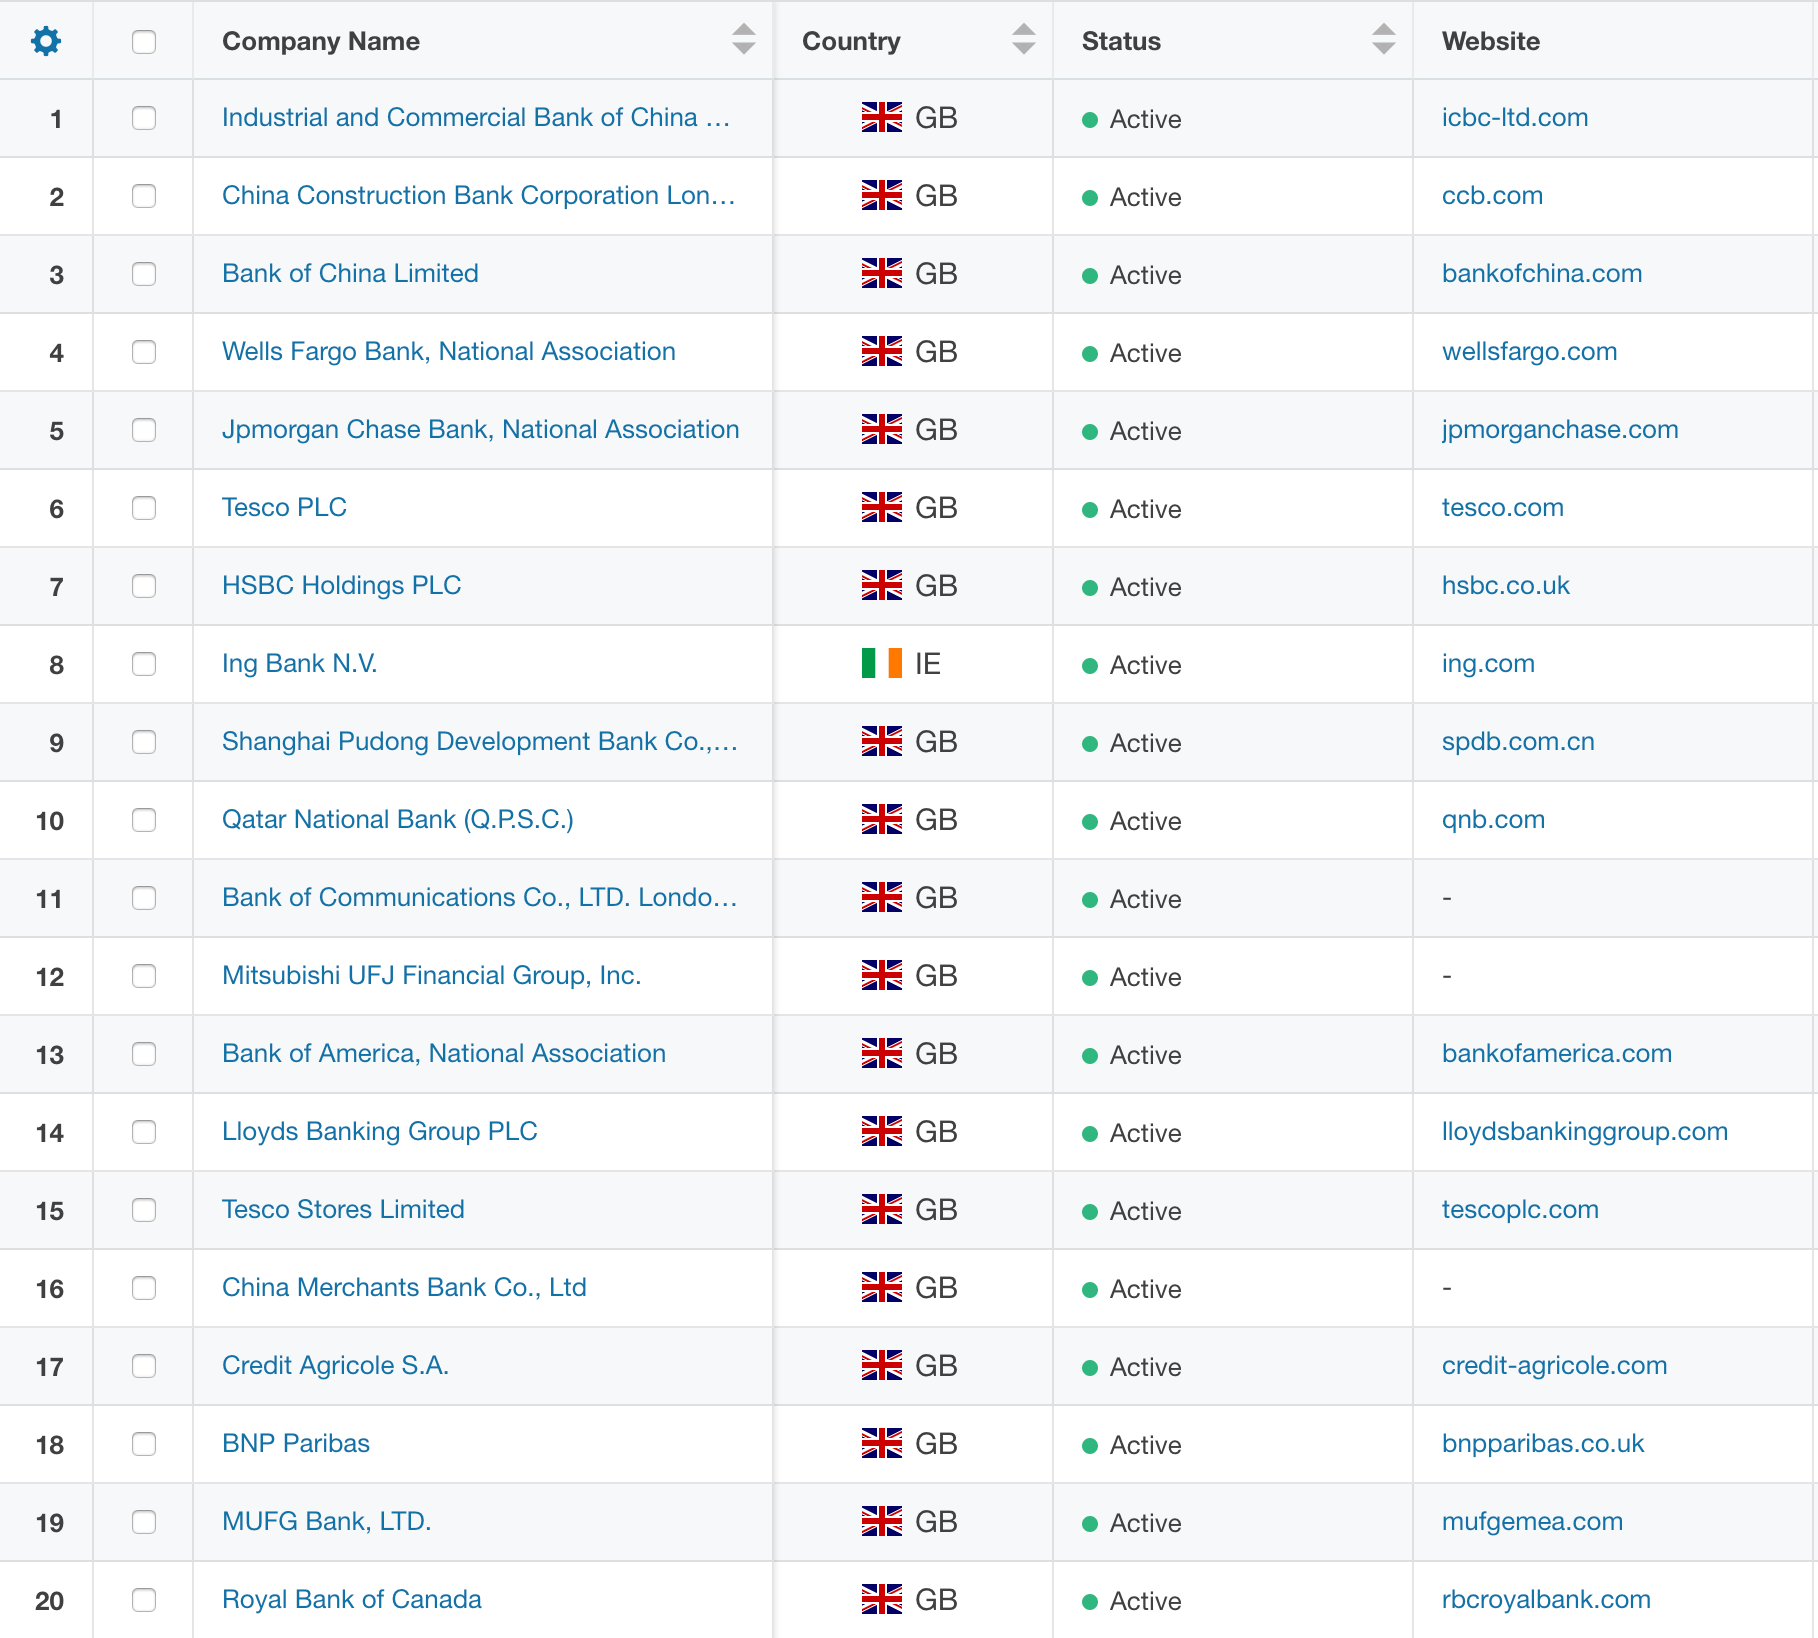Image resolution: width=1818 pixels, height=1638 pixels.
Task: Visit the qnb.com website link
Action: point(1493,820)
